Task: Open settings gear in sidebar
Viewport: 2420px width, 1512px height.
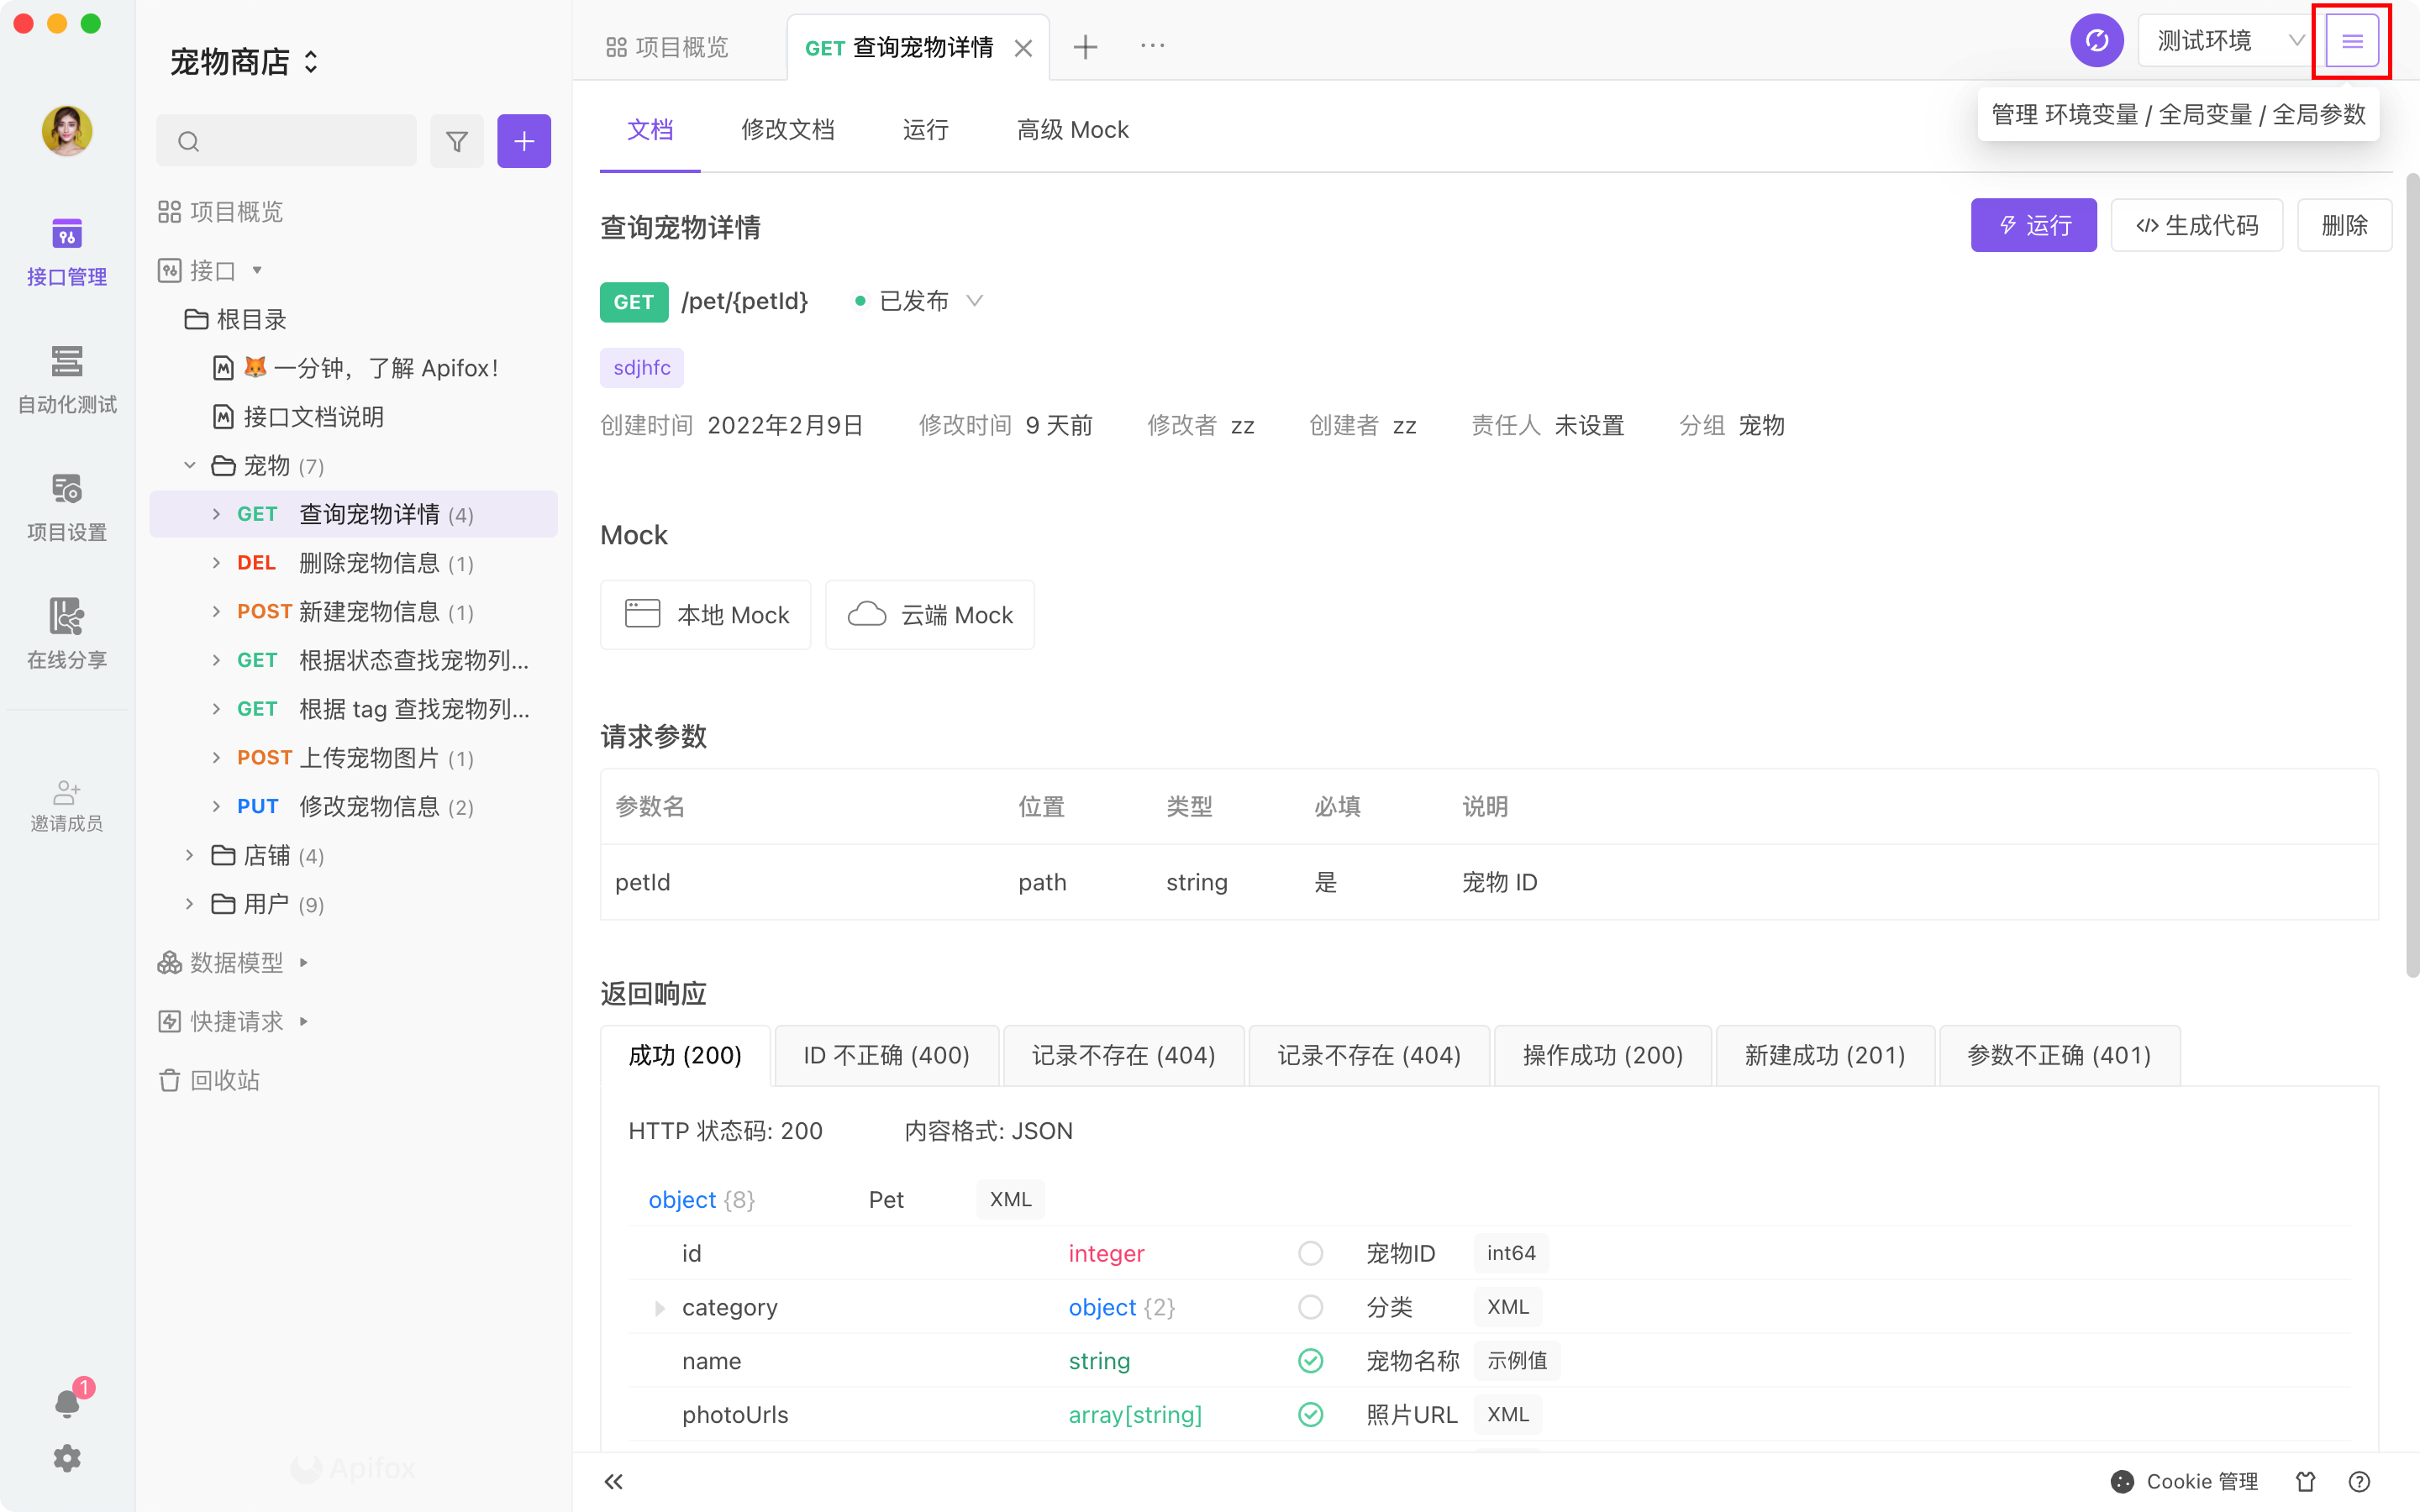Action: coord(67,1458)
